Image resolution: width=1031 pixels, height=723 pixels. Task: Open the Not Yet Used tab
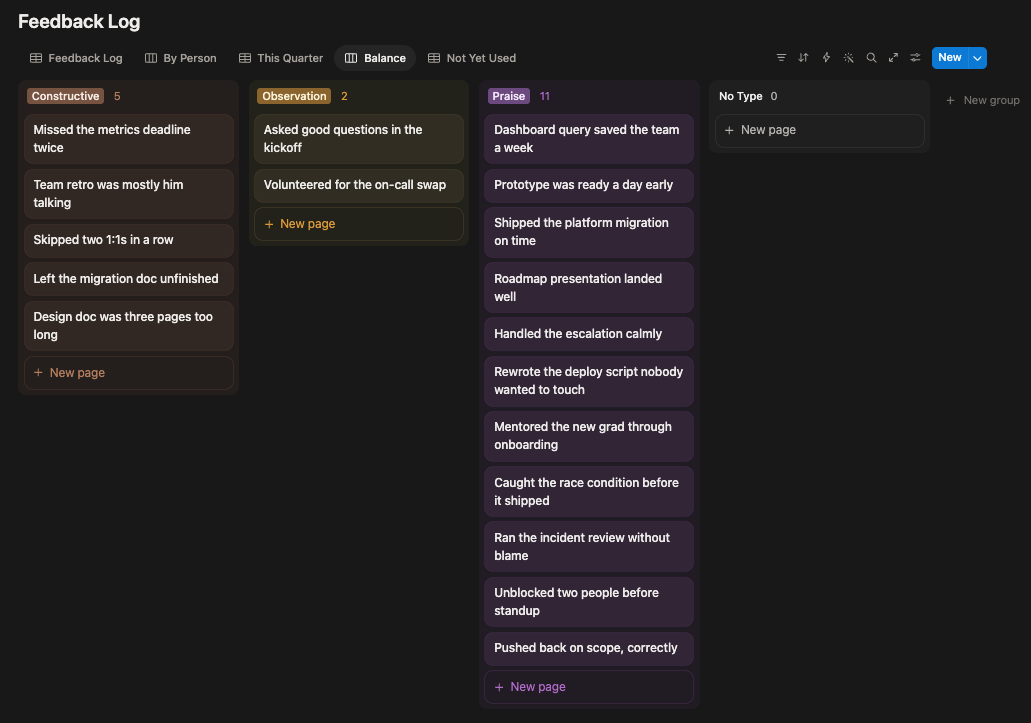pos(472,58)
